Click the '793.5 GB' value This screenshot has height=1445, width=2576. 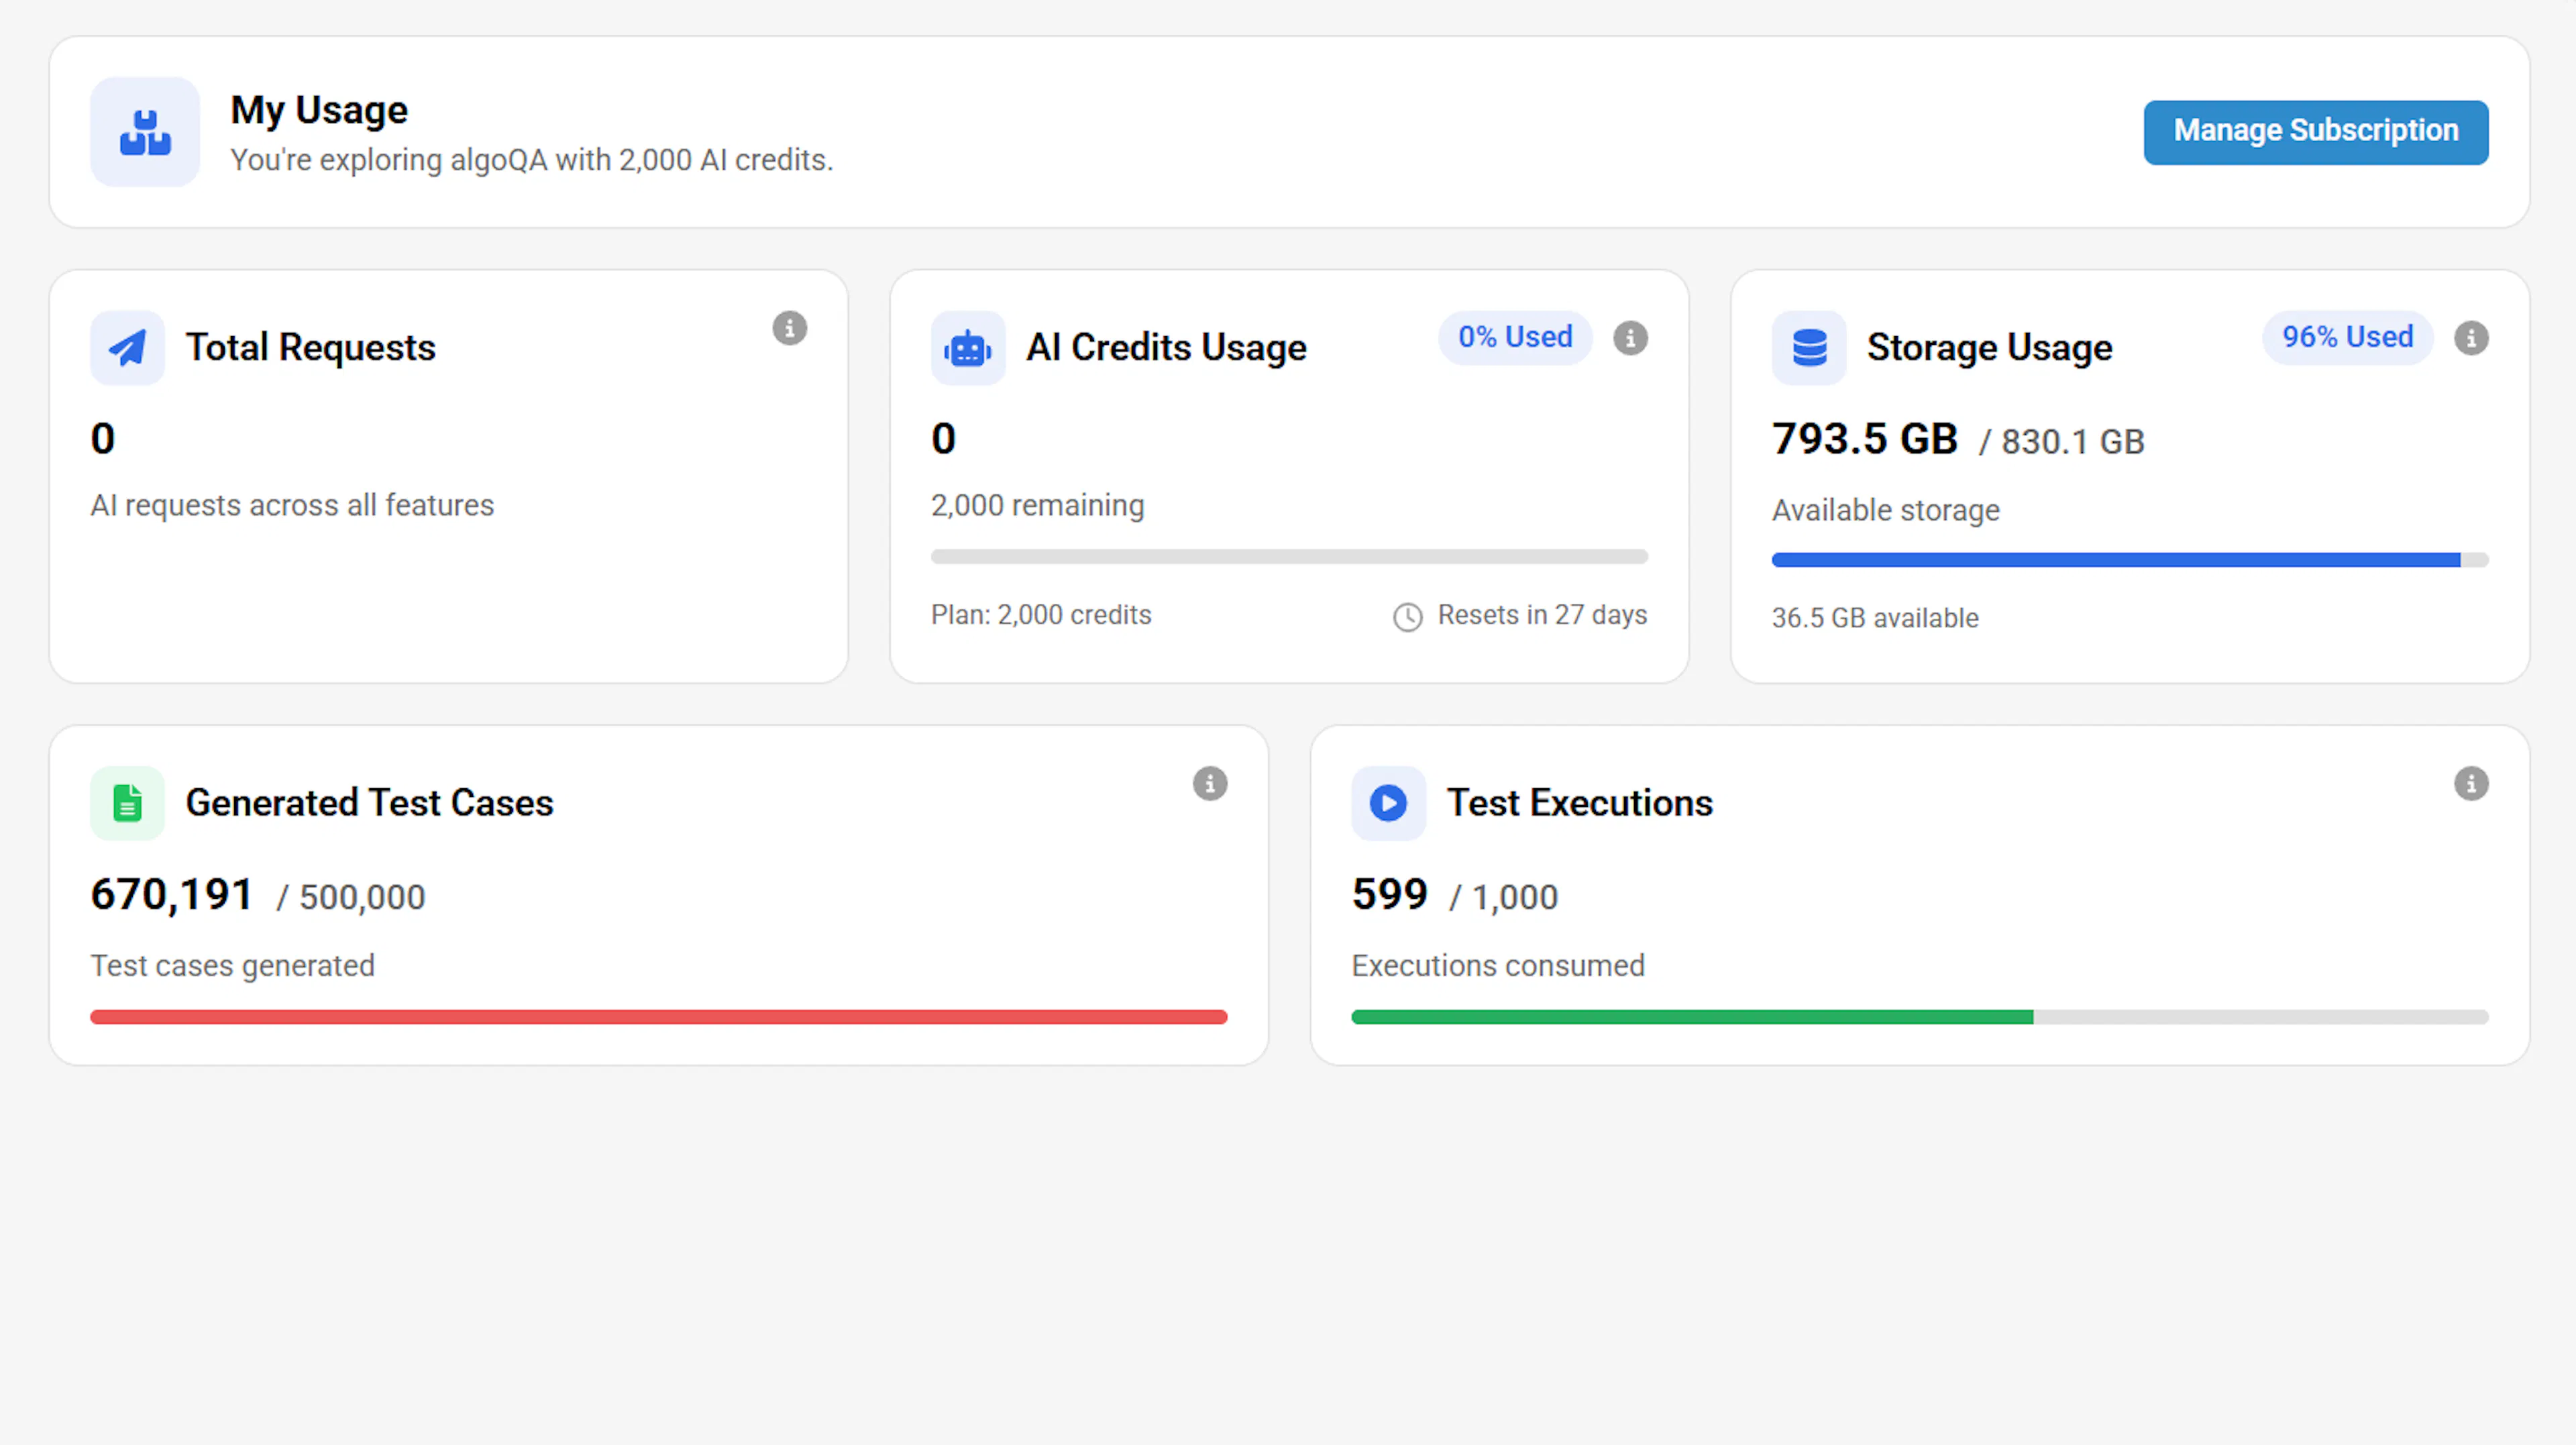[x=1864, y=439]
